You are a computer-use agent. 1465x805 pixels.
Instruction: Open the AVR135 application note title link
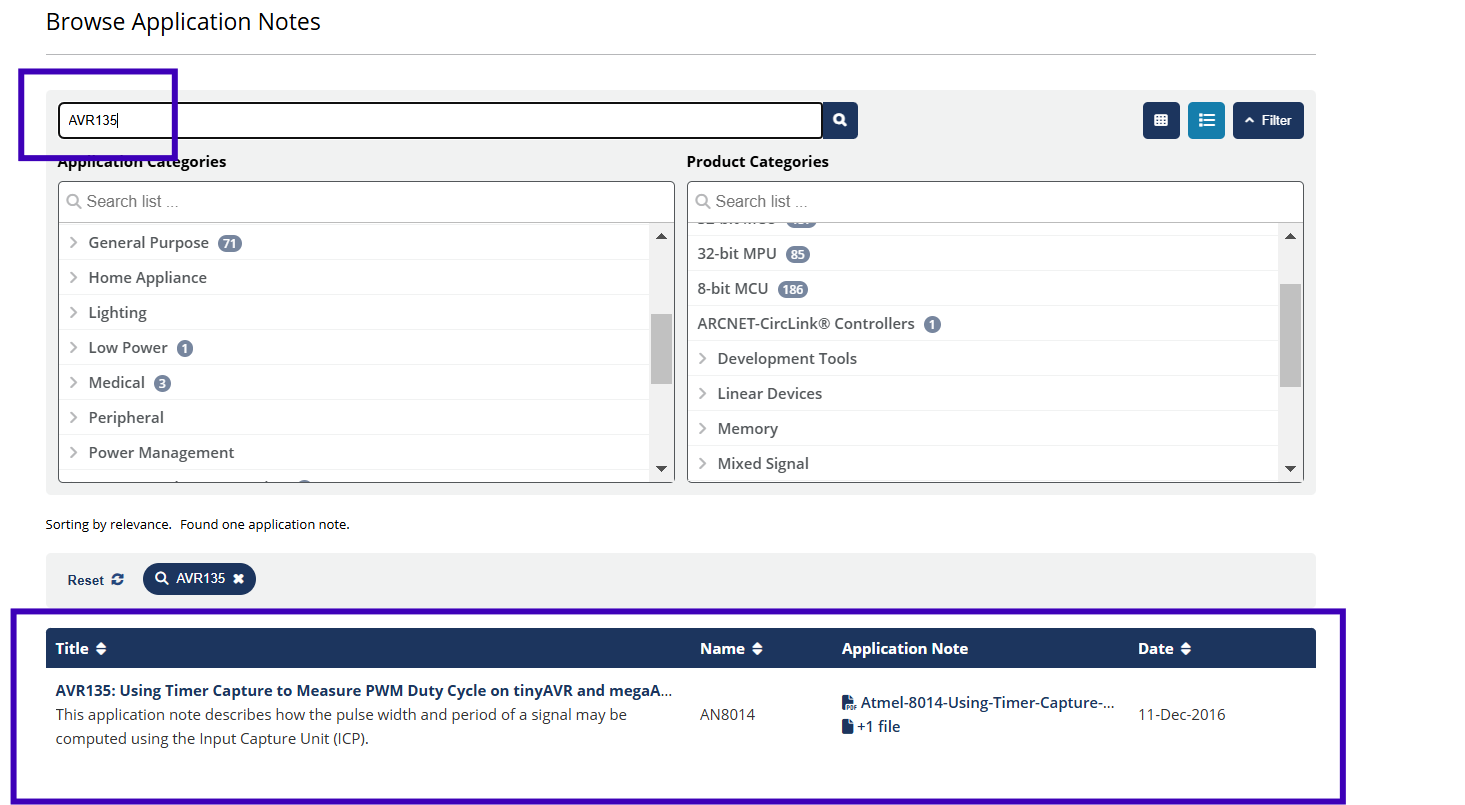tap(364, 690)
